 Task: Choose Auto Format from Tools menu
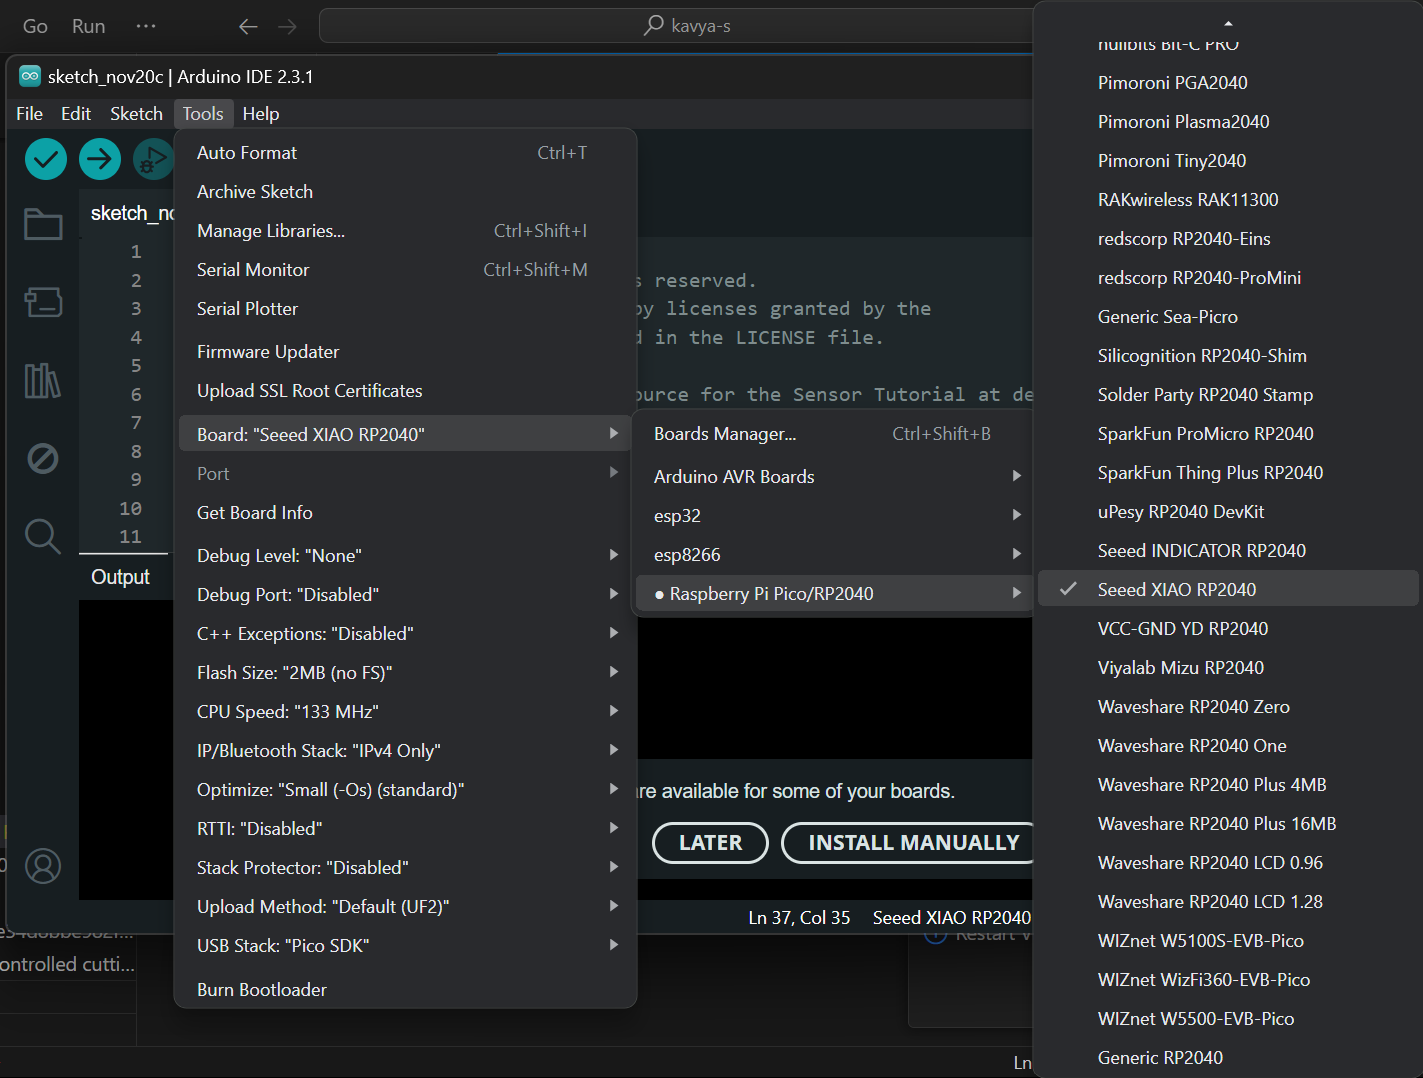pyautogui.click(x=405, y=153)
